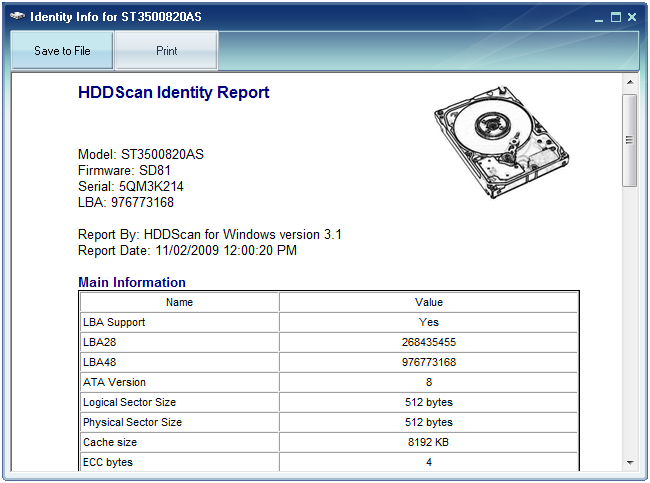
Task: Click the Report By HDDScan version line
Action: coord(210,235)
